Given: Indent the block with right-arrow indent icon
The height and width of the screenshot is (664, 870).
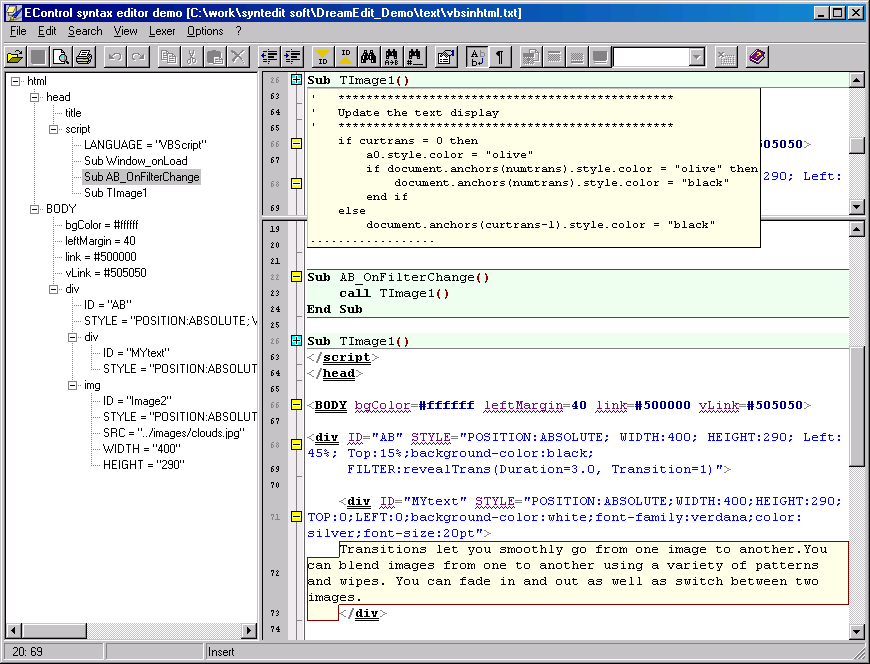Looking at the screenshot, I should (292, 57).
